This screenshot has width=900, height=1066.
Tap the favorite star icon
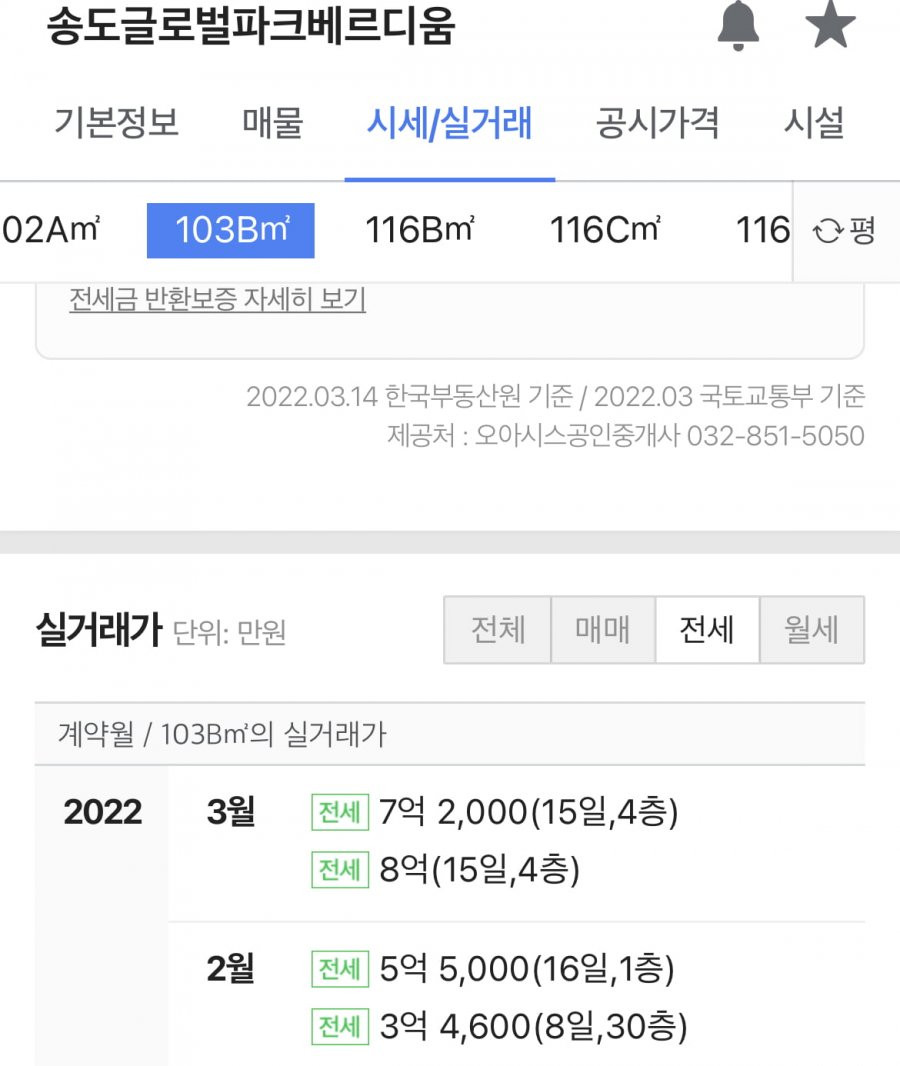(830, 24)
